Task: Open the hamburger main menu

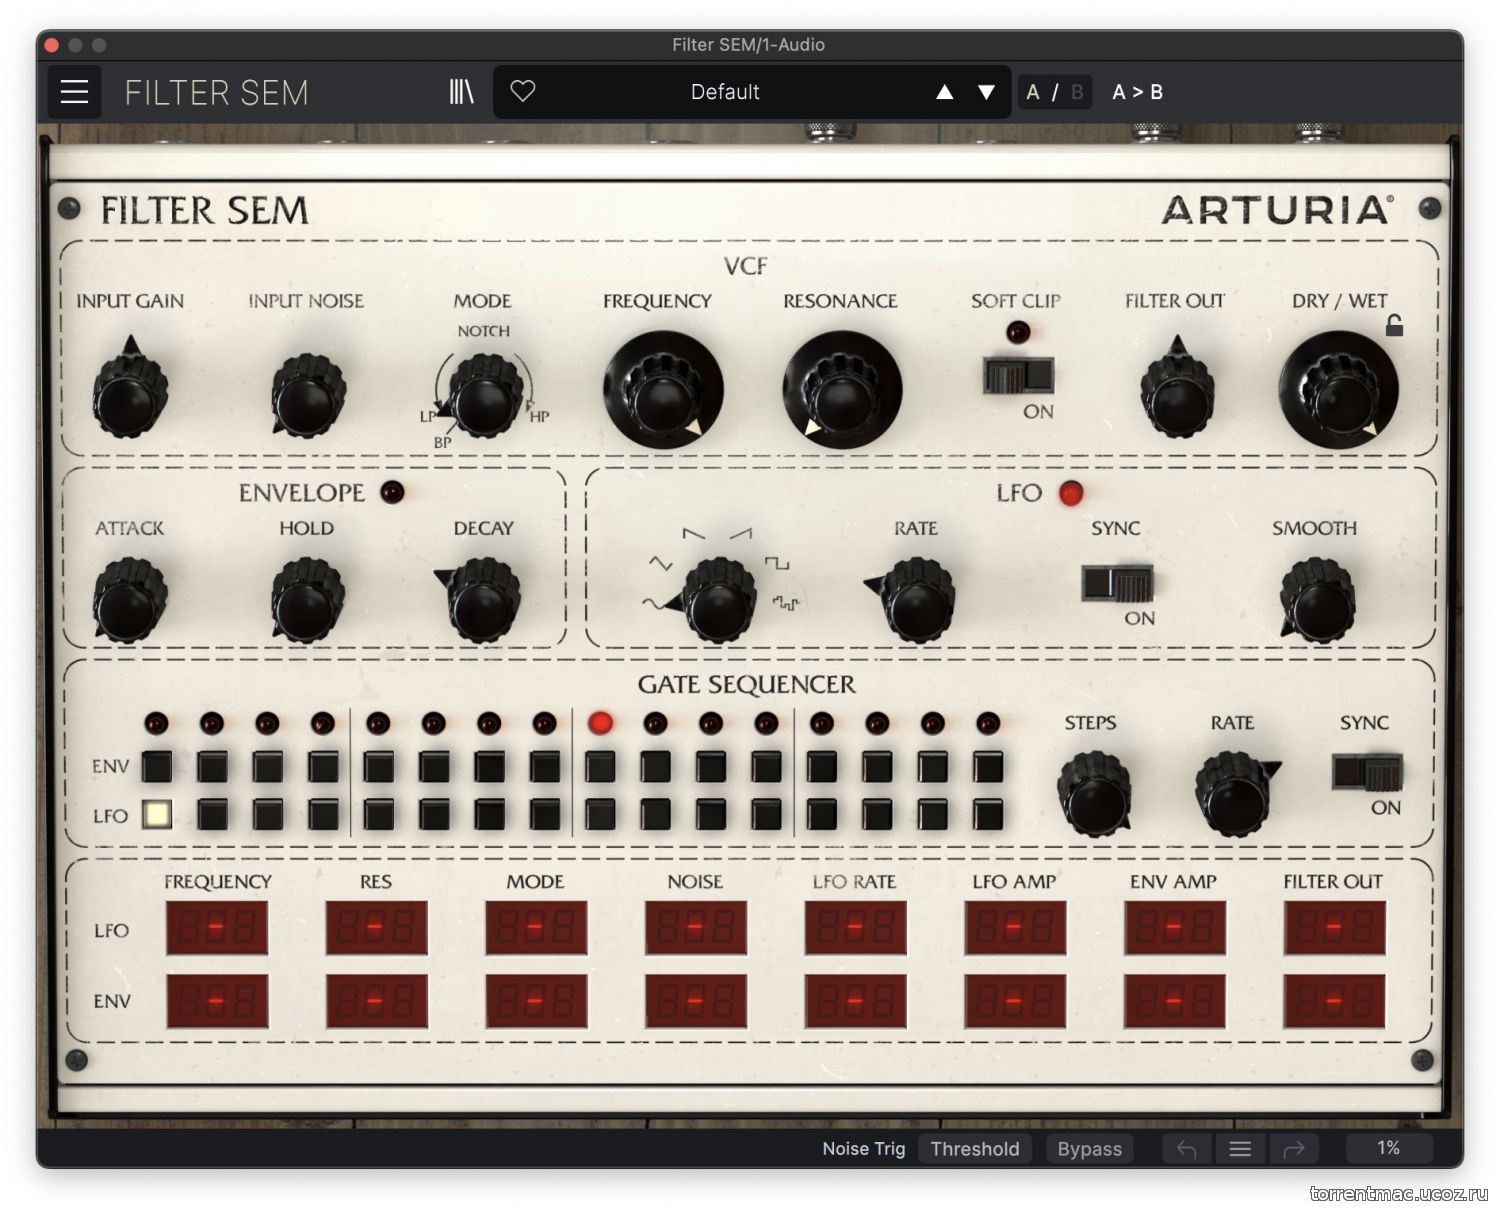Action: pyautogui.click(x=74, y=92)
